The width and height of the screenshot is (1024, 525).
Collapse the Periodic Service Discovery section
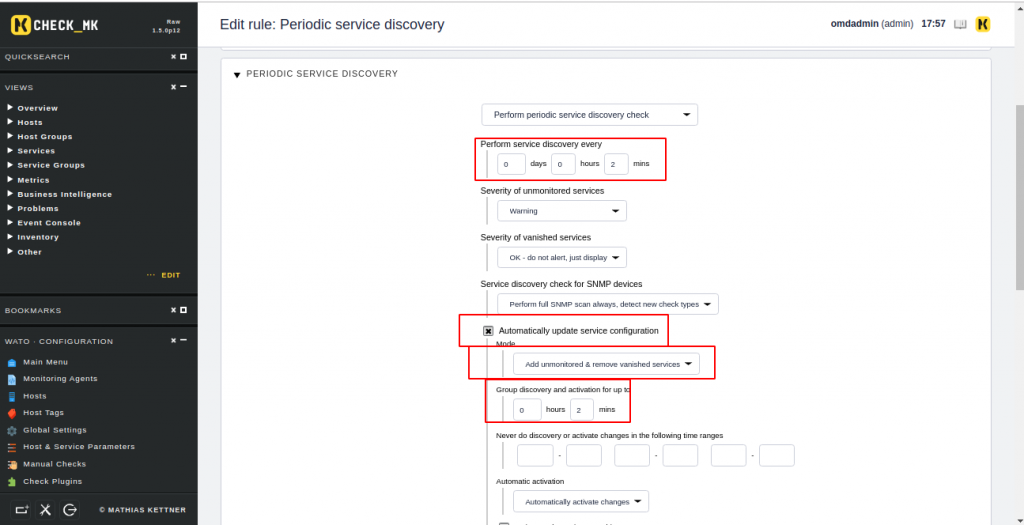(237, 74)
